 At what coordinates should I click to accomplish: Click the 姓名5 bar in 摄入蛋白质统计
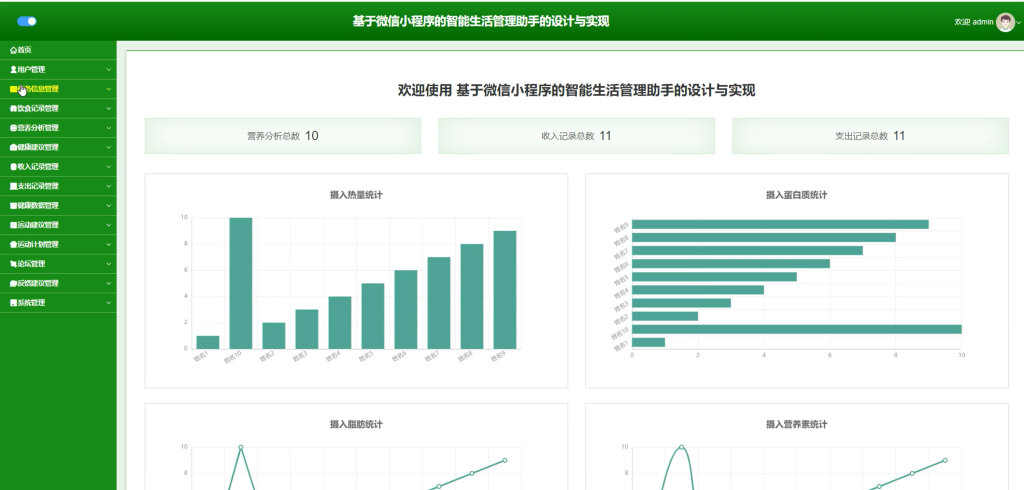(714, 276)
